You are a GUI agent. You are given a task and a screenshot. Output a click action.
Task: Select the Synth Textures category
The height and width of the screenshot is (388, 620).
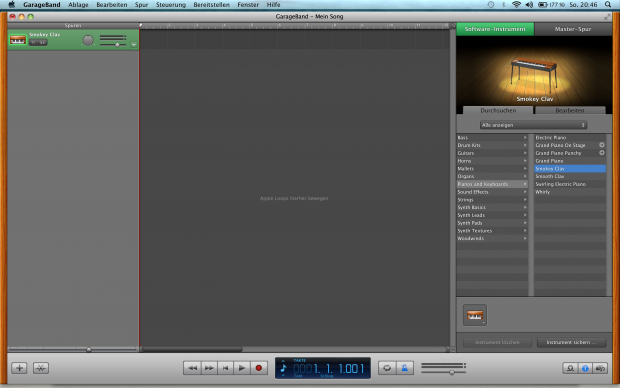coord(492,231)
